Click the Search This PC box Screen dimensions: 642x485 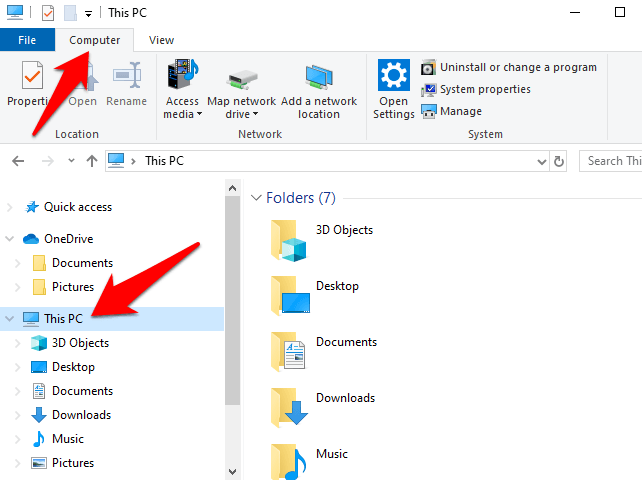[x=610, y=161]
